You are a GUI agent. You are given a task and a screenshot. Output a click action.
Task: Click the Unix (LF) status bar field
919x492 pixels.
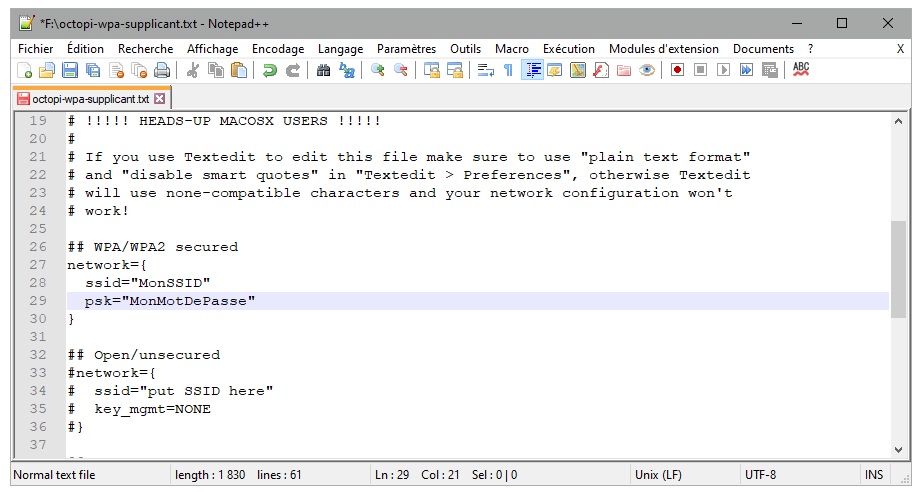coord(658,475)
